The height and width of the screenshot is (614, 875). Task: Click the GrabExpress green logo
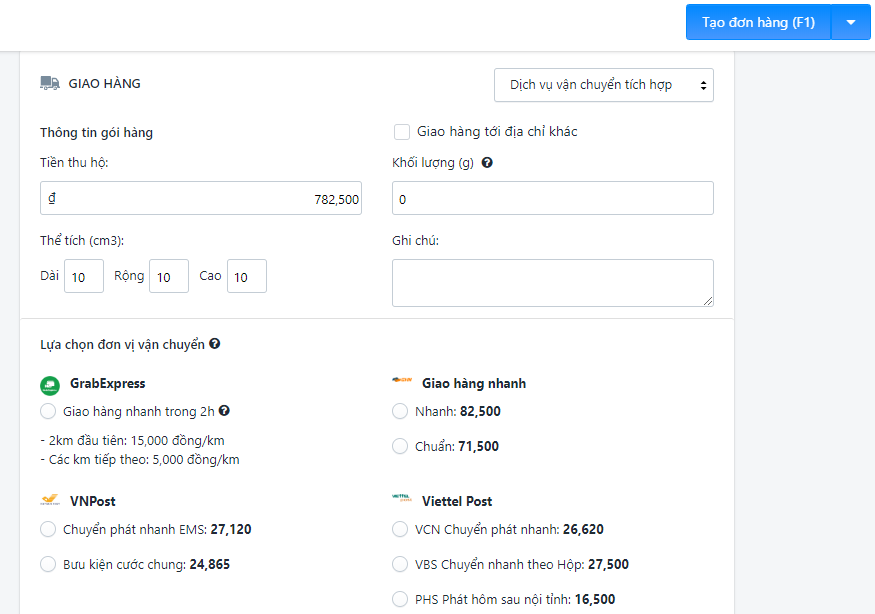pyautogui.click(x=50, y=385)
